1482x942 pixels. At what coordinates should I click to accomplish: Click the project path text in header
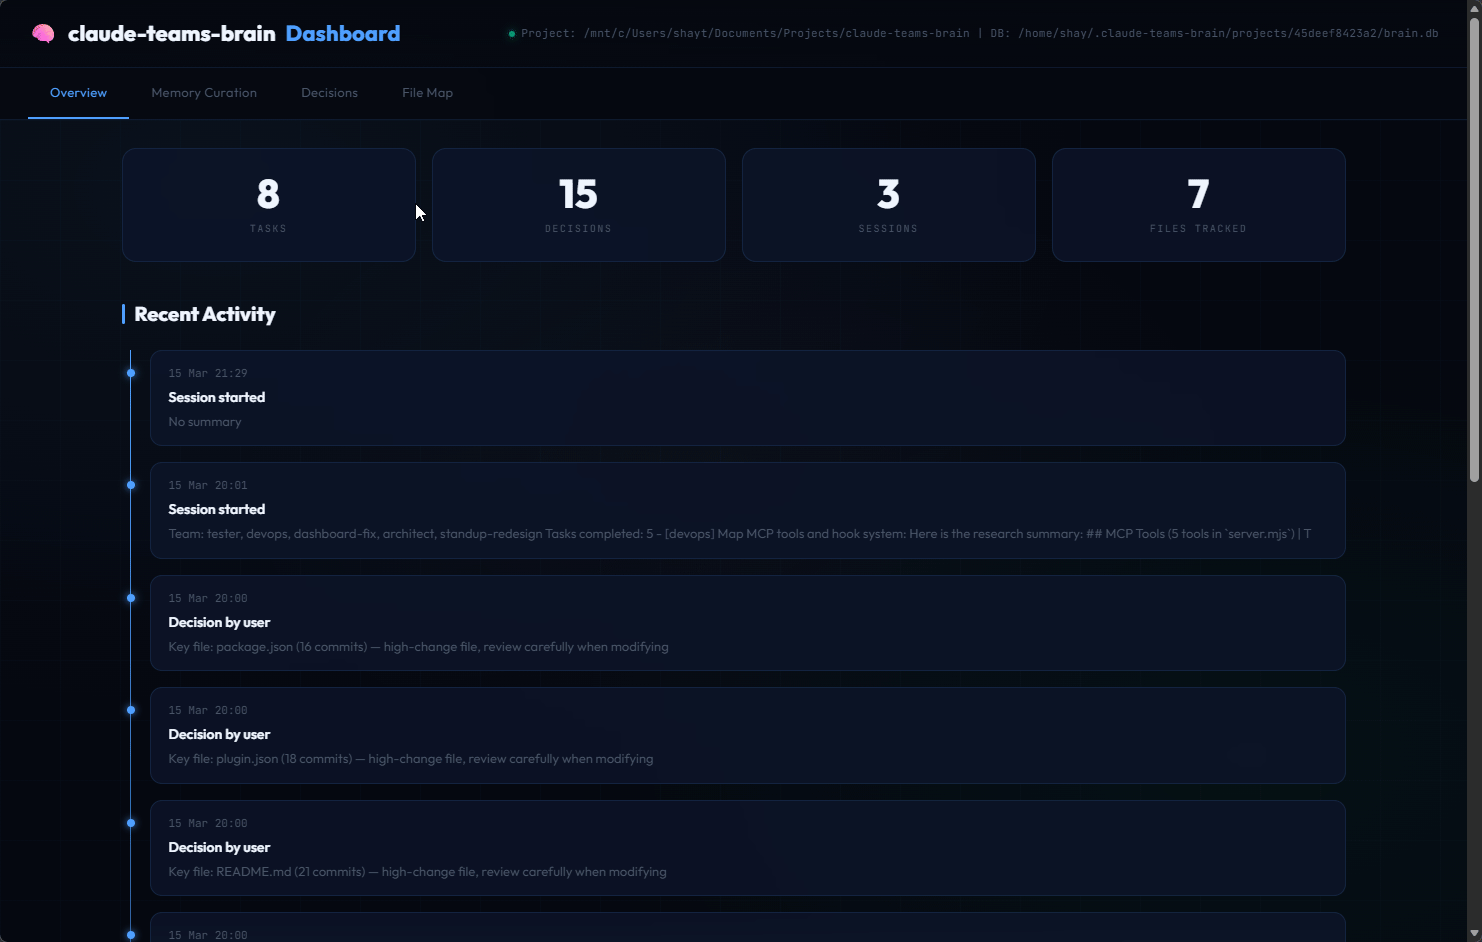tap(745, 34)
